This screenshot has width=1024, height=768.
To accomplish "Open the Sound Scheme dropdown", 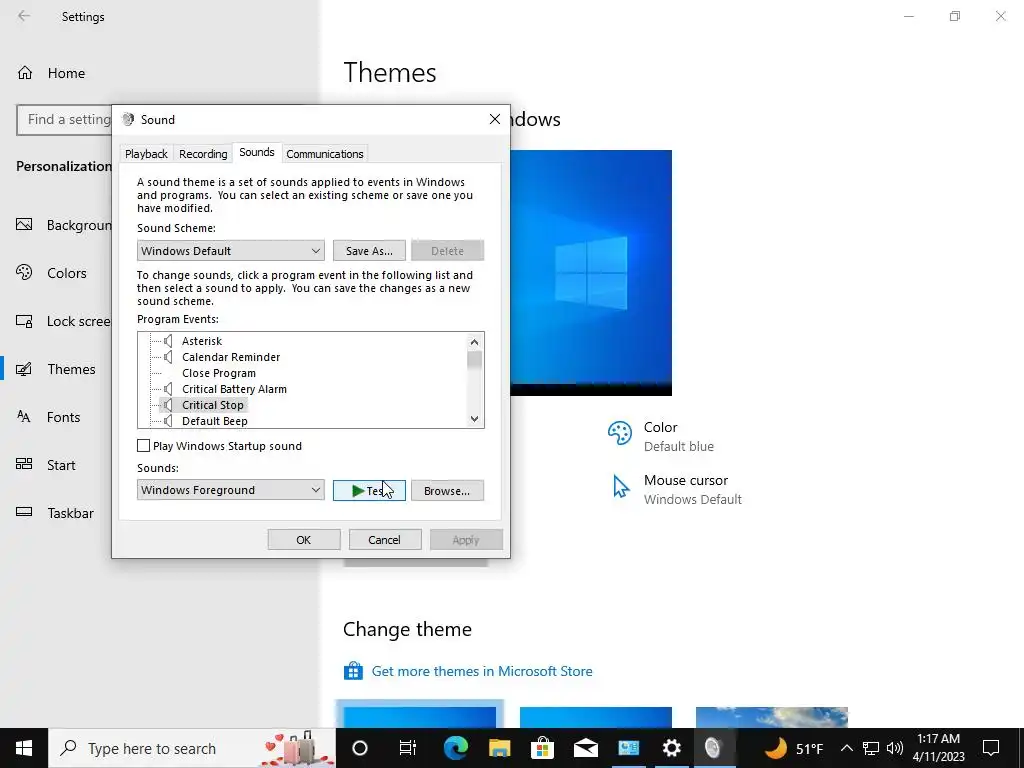I will pyautogui.click(x=231, y=251).
